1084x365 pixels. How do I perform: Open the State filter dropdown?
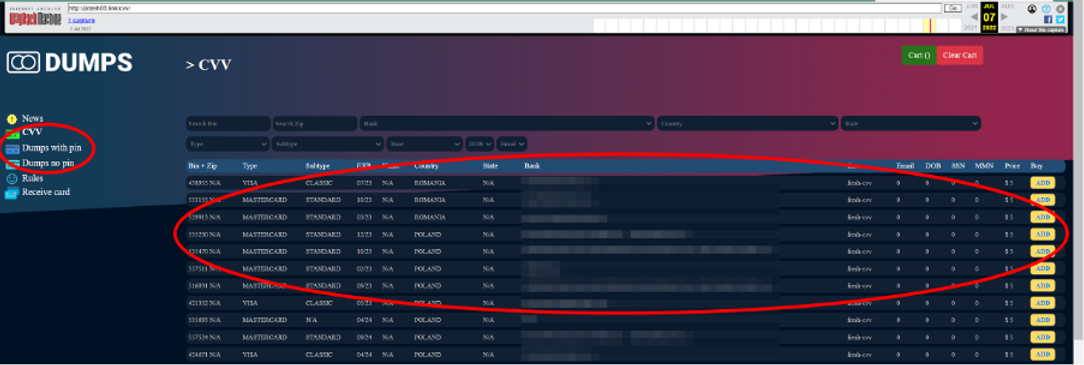click(910, 124)
